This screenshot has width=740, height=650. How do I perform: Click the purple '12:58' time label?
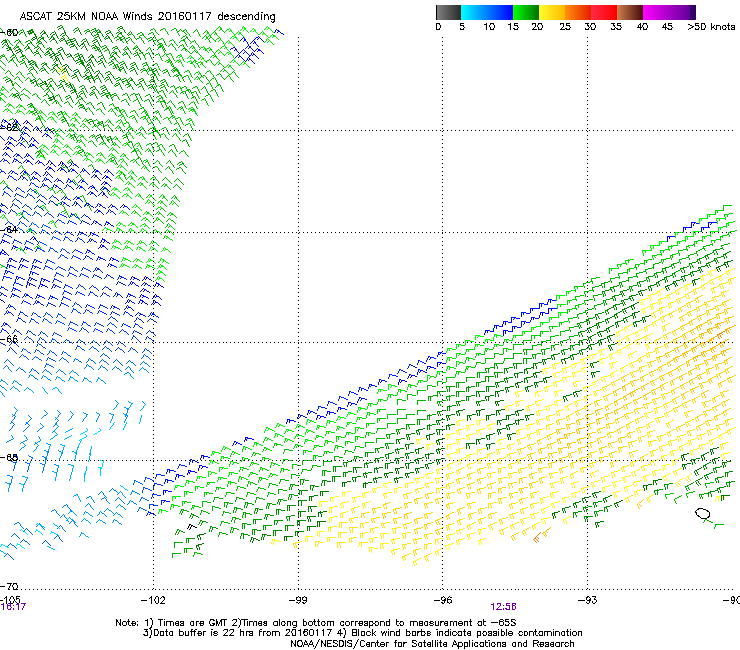[x=503, y=607]
